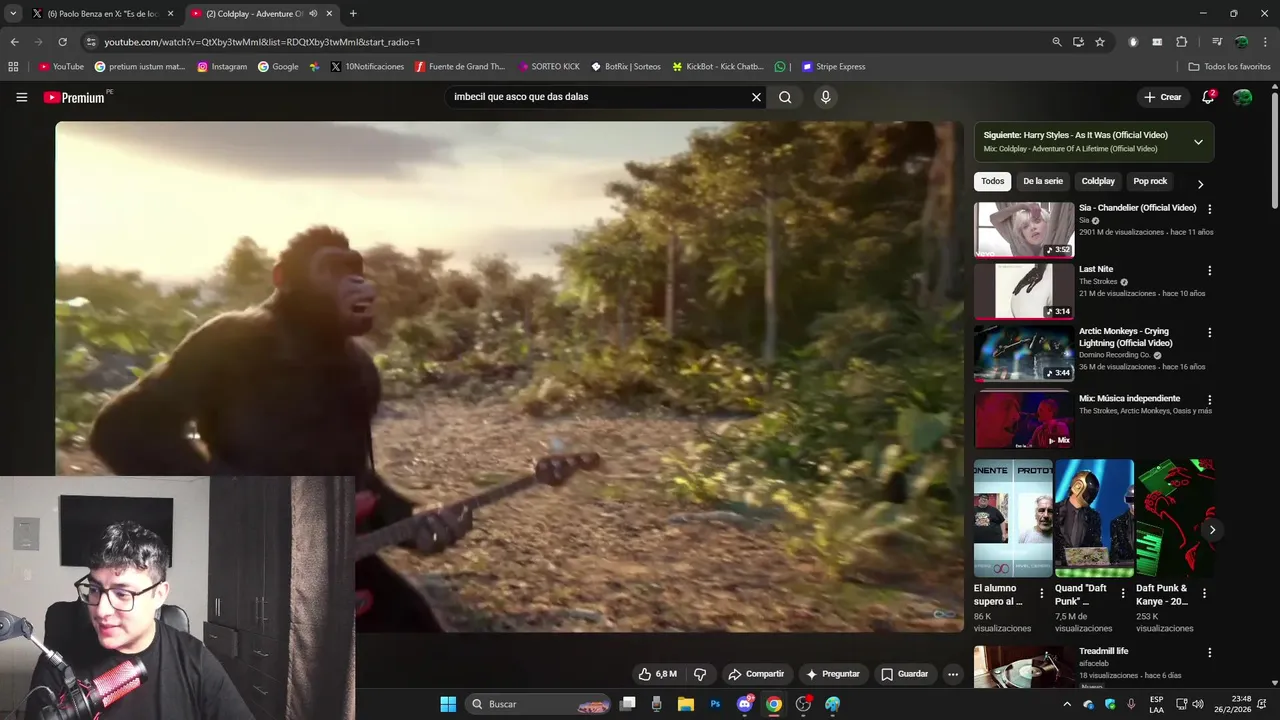The width and height of the screenshot is (1280, 720).
Task: Open options for Treadmill life video
Action: click(1209, 653)
